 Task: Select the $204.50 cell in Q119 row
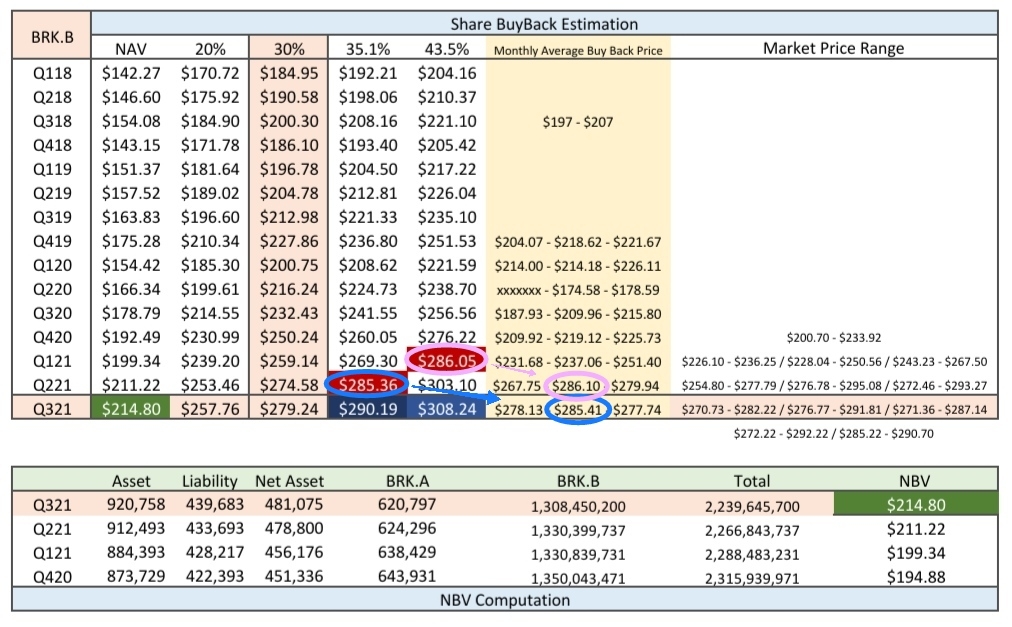click(x=368, y=169)
